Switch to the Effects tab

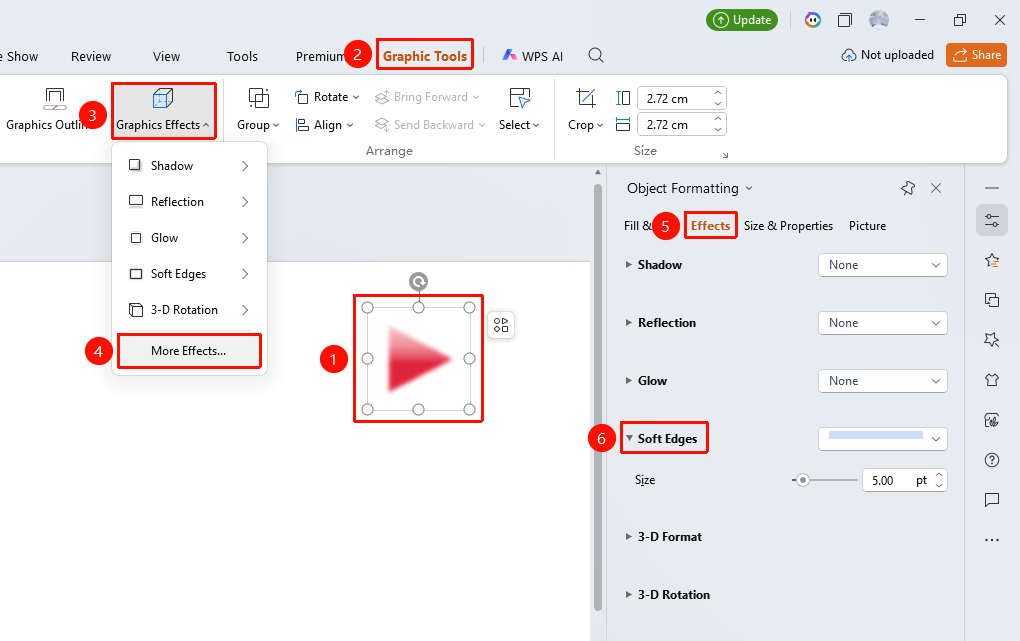710,226
